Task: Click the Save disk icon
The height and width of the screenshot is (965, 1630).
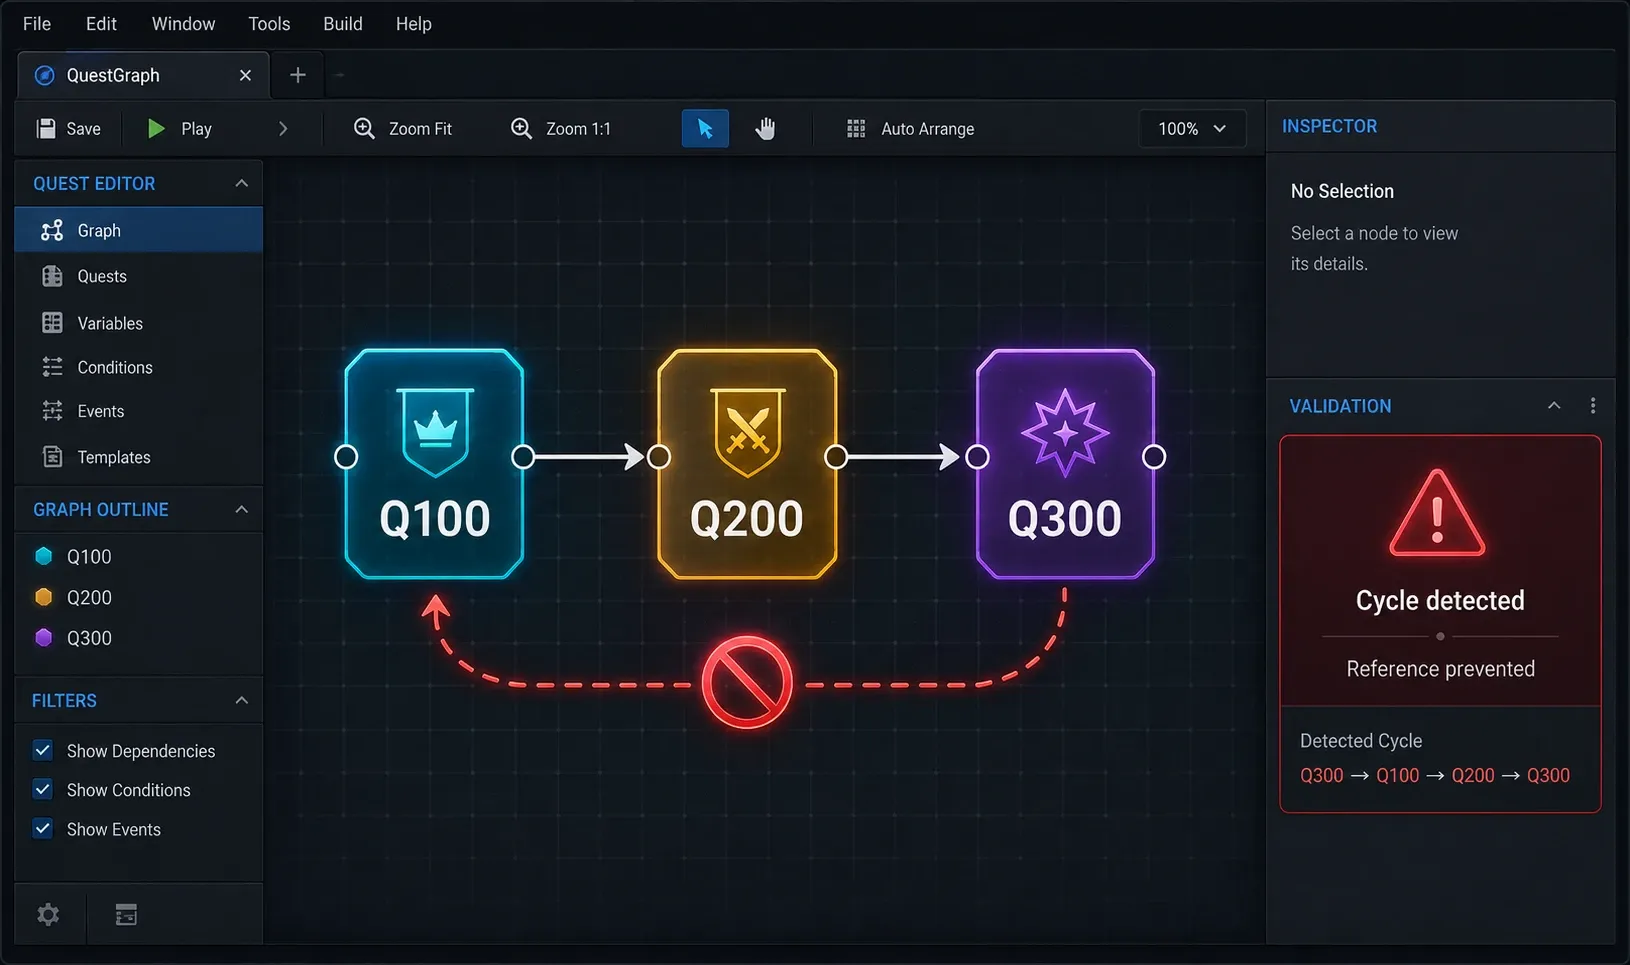Action: (x=46, y=128)
